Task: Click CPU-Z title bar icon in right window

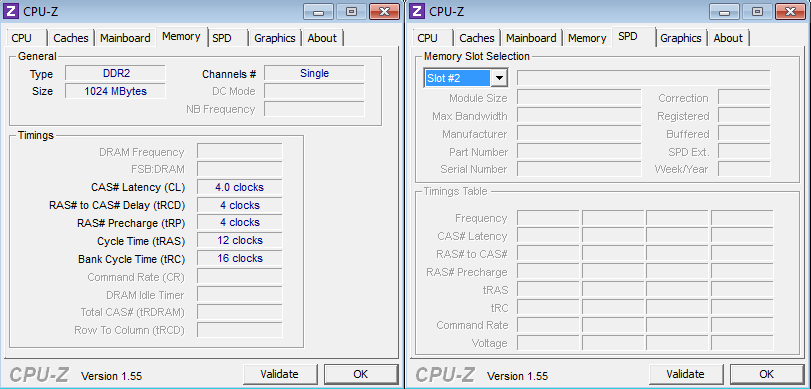Action: tap(418, 11)
